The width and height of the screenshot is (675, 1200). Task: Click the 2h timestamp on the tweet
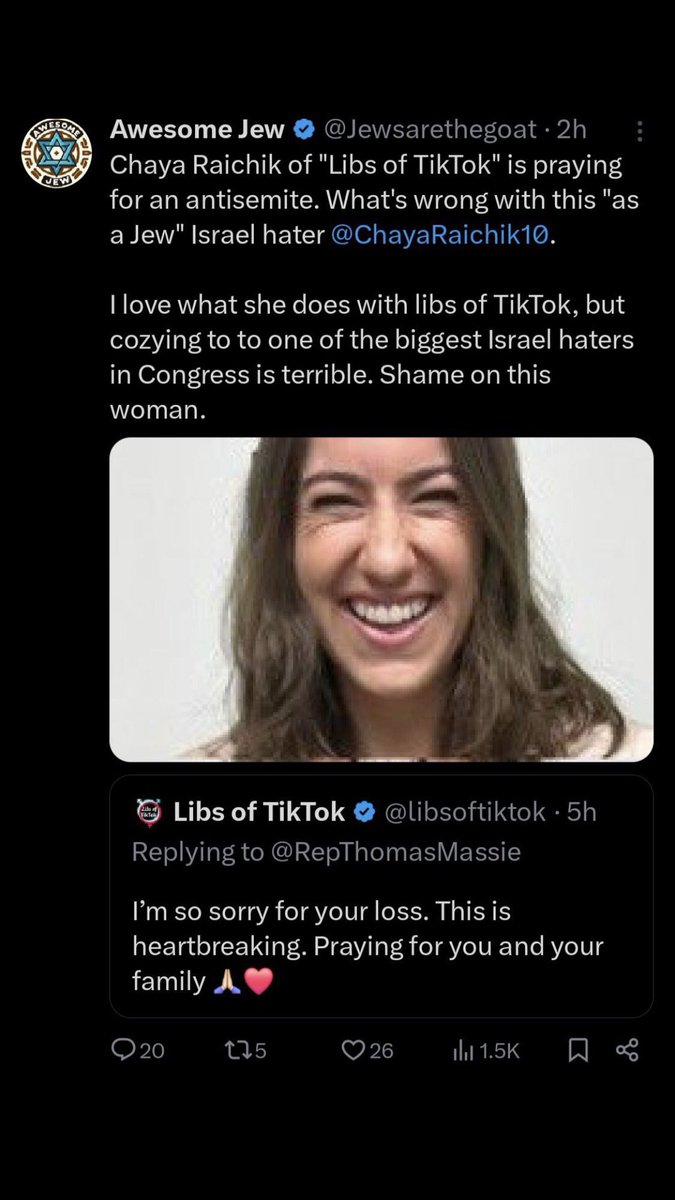pos(573,129)
